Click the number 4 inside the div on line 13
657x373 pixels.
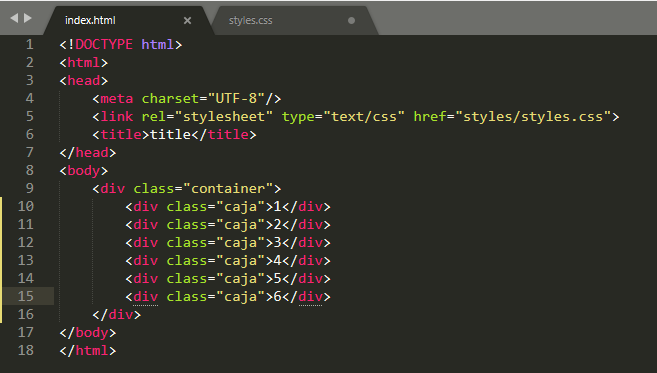[x=277, y=261]
